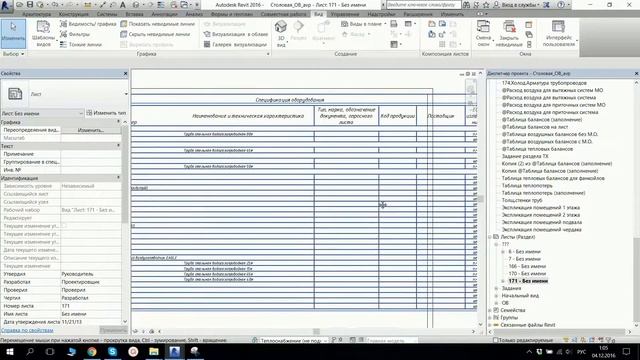Open Справка по свойствам link
Viewport: 640px width, 360px height.
point(27,330)
